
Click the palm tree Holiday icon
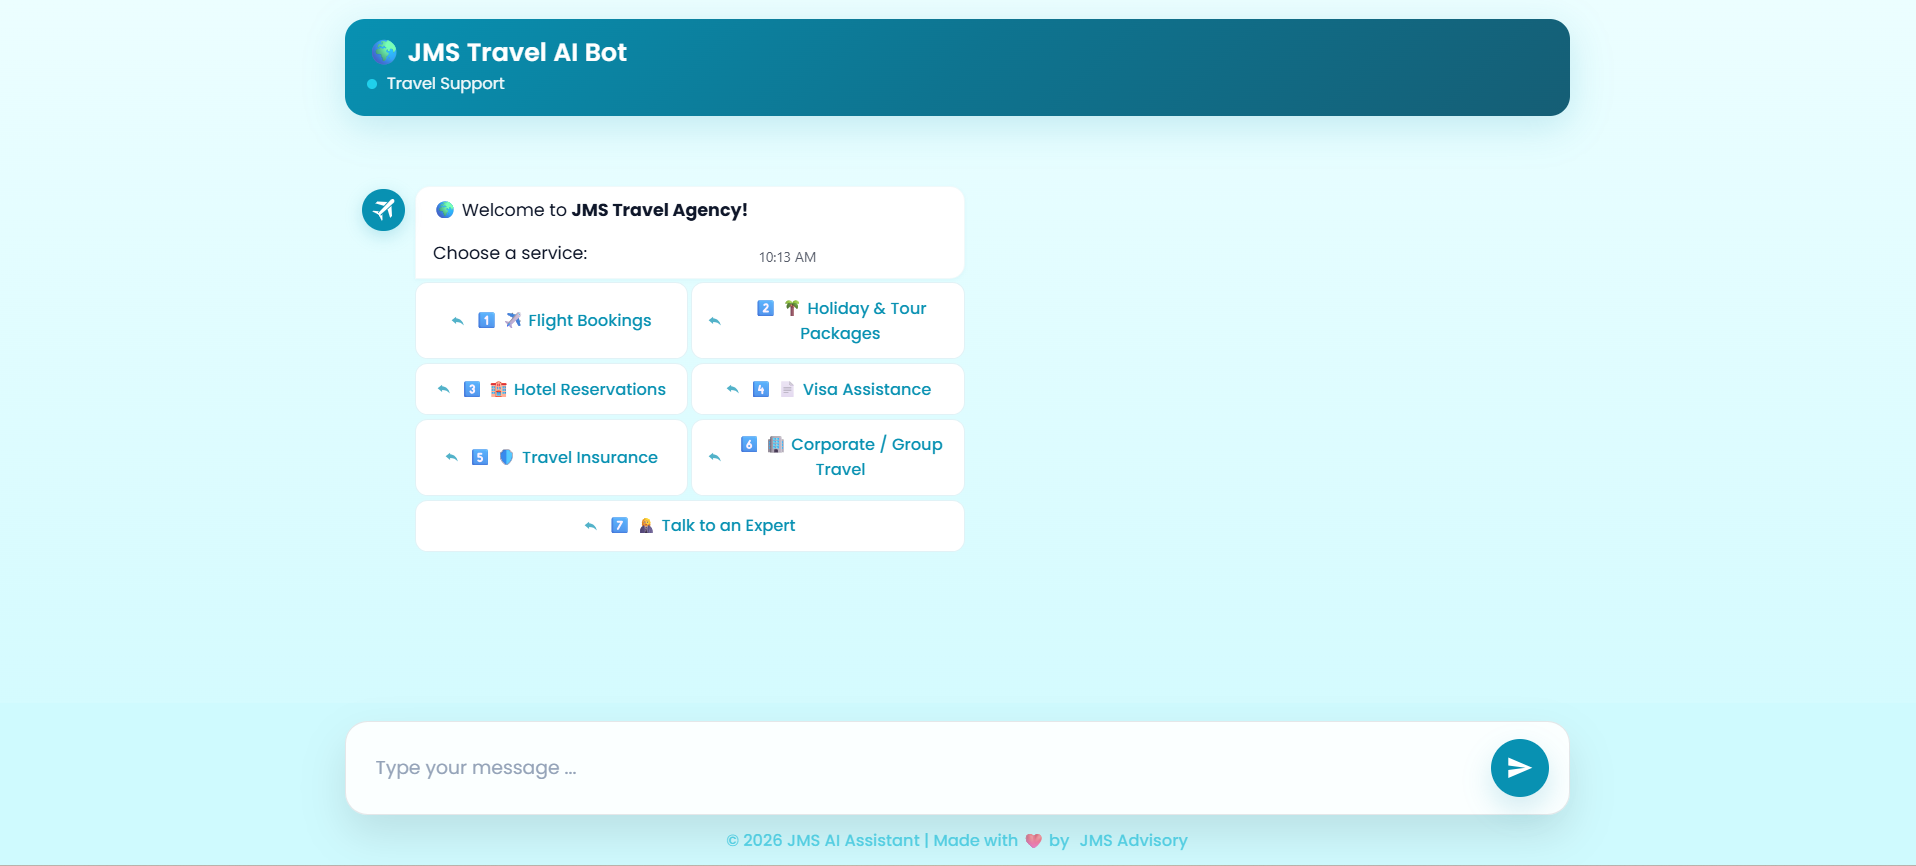(x=791, y=308)
